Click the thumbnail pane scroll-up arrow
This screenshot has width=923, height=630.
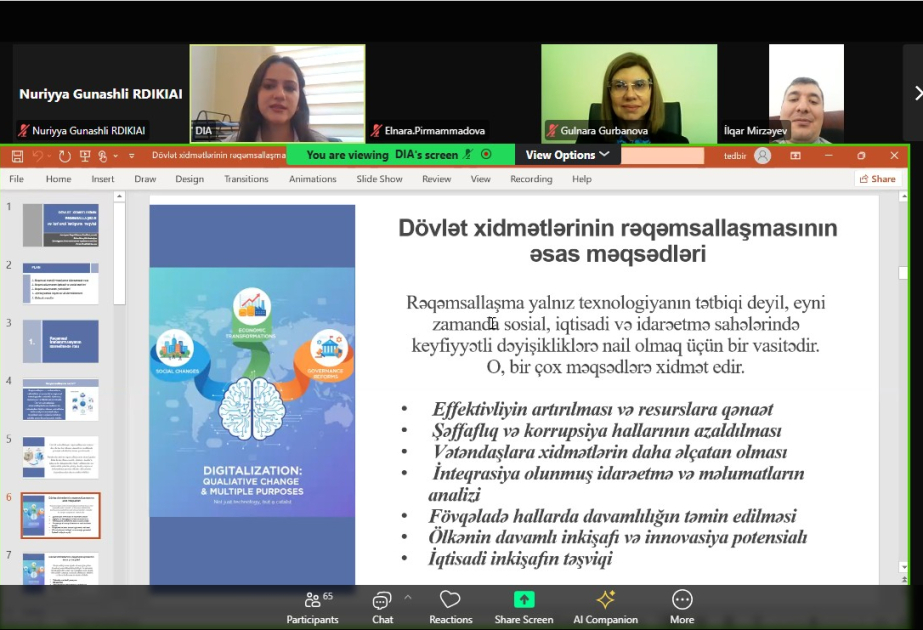pos(119,196)
